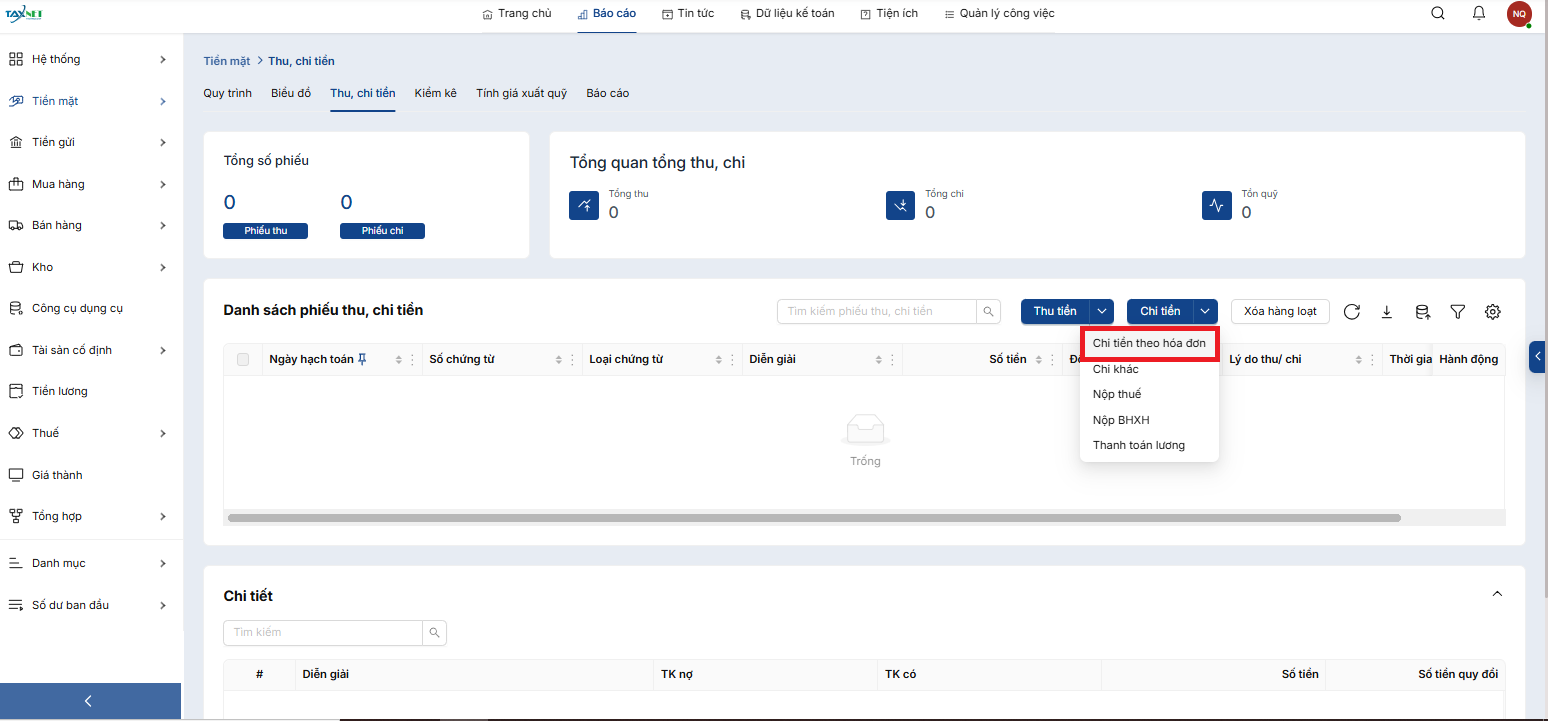Select 'Chi tiền theo hóa đơn' menu option
The image size is (1548, 721).
pyautogui.click(x=1149, y=343)
